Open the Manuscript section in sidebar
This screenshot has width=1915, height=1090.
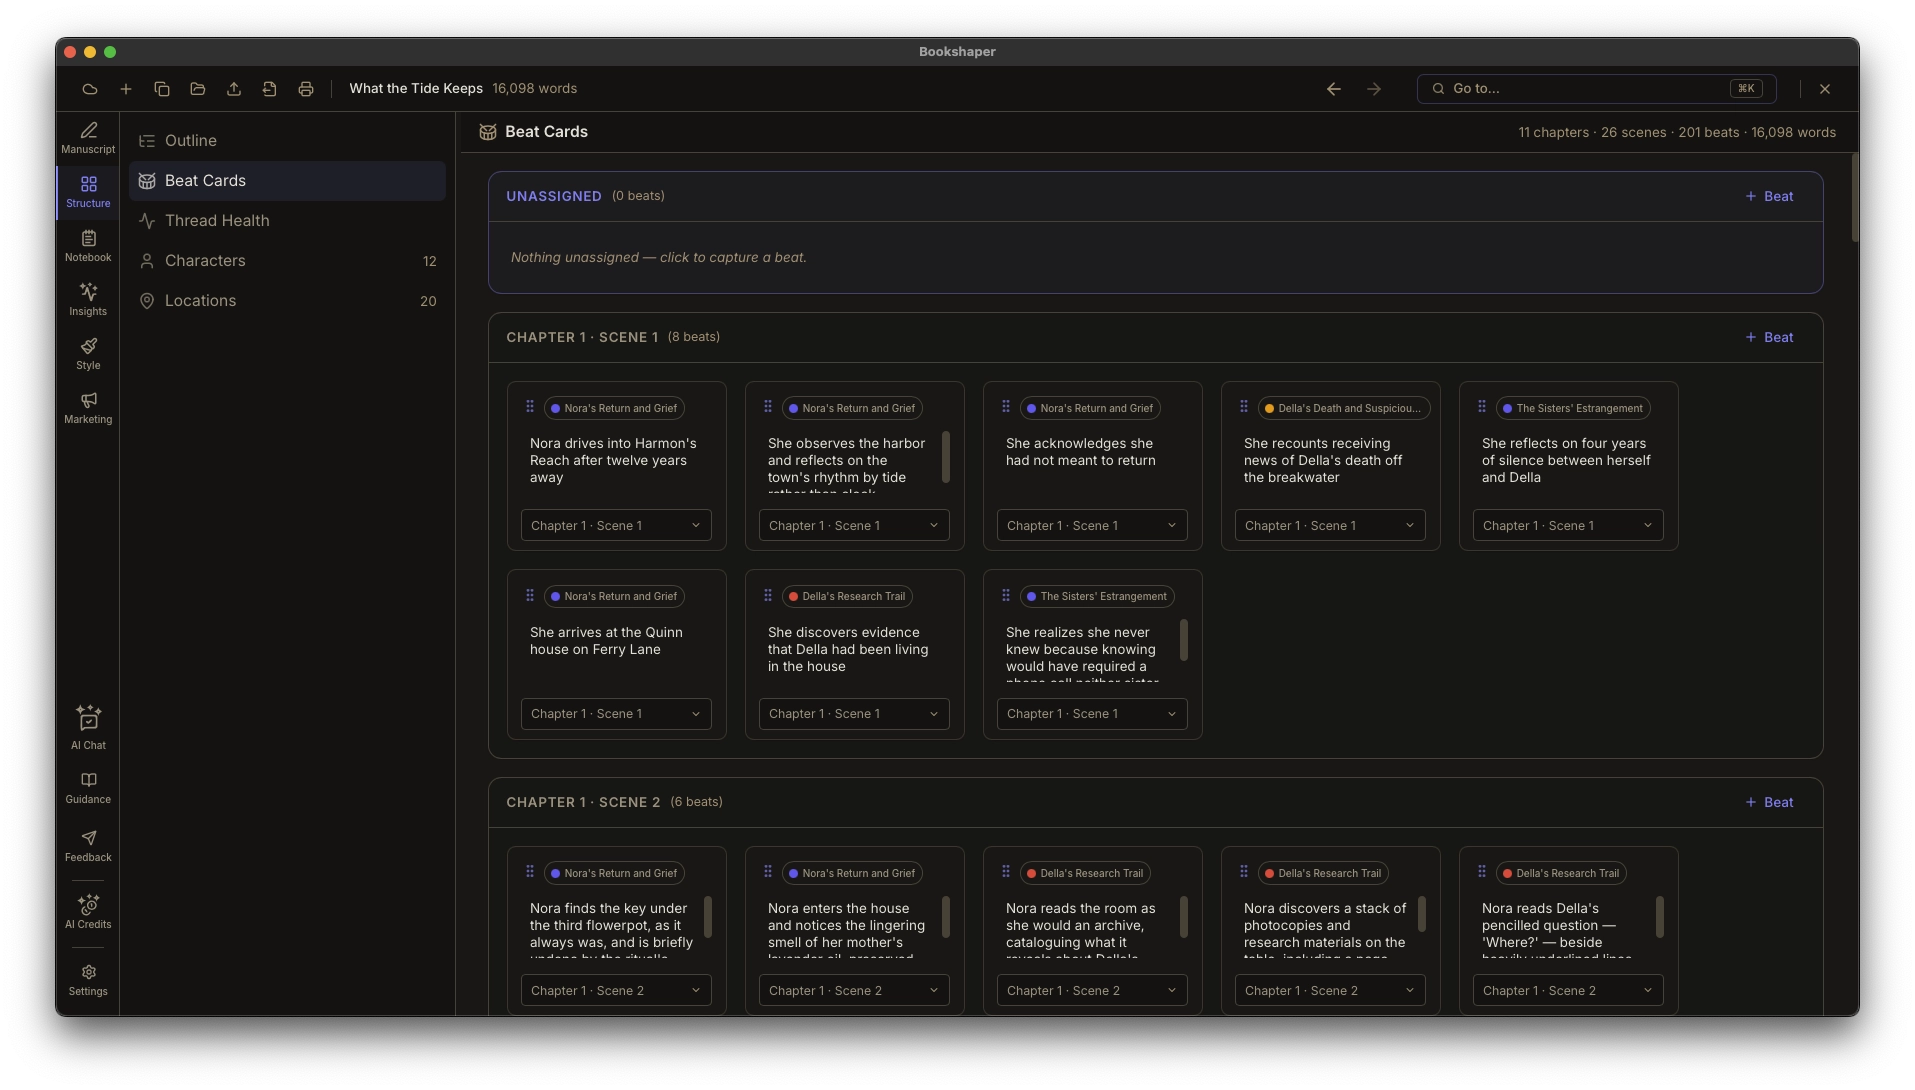[x=88, y=138]
